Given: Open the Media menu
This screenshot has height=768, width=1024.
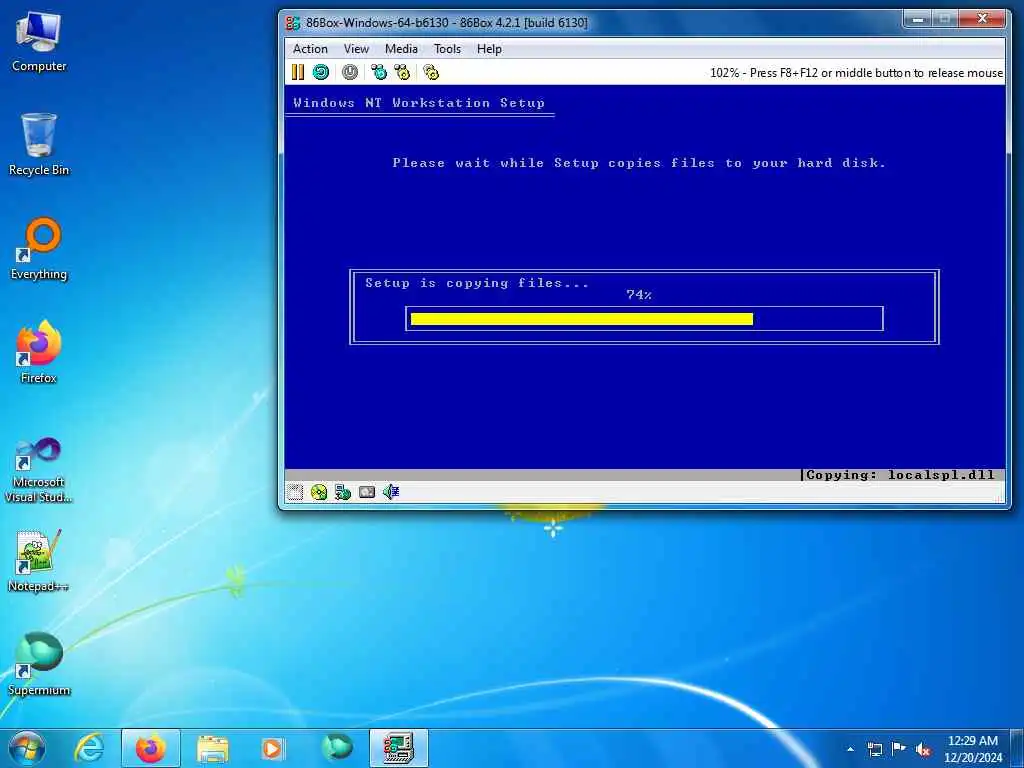Looking at the screenshot, I should 401,49.
